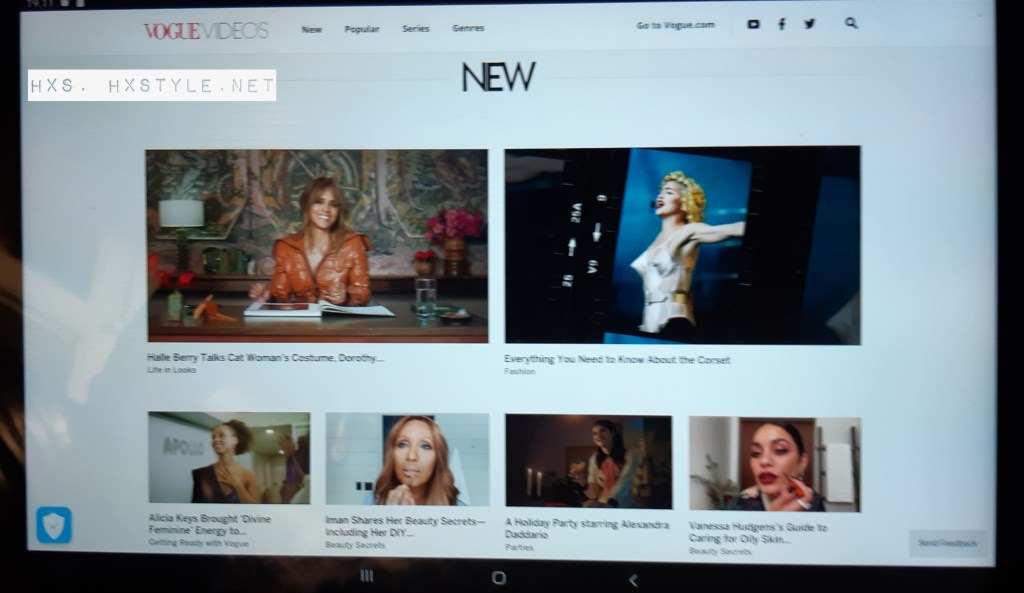Click the Go to Vogue.com link
1024x593 pixels.
tap(676, 25)
